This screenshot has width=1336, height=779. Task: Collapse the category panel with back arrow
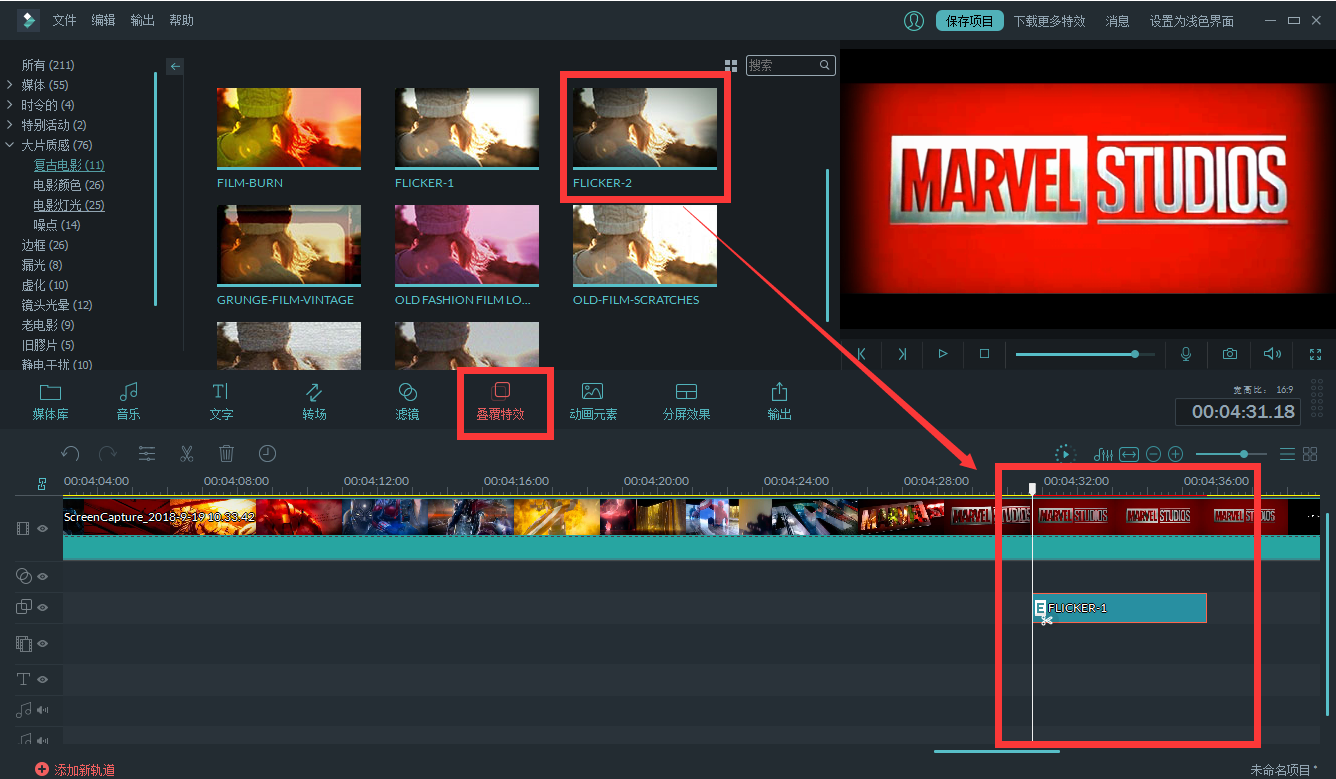(175, 66)
